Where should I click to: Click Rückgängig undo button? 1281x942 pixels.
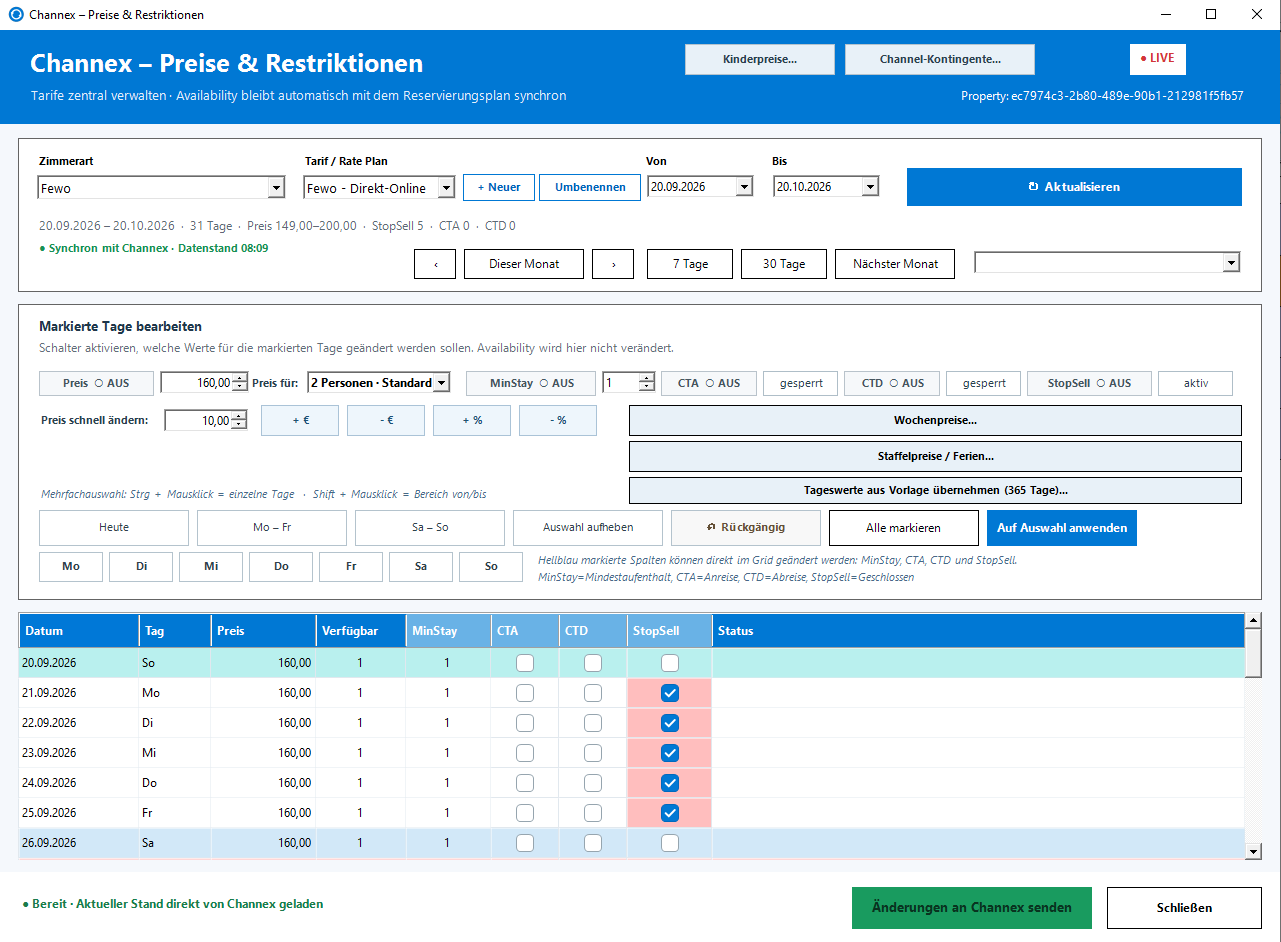pos(746,527)
